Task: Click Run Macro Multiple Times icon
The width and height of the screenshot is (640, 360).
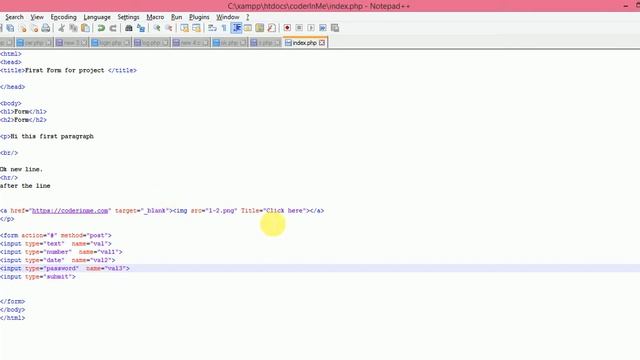Action: coord(323,28)
